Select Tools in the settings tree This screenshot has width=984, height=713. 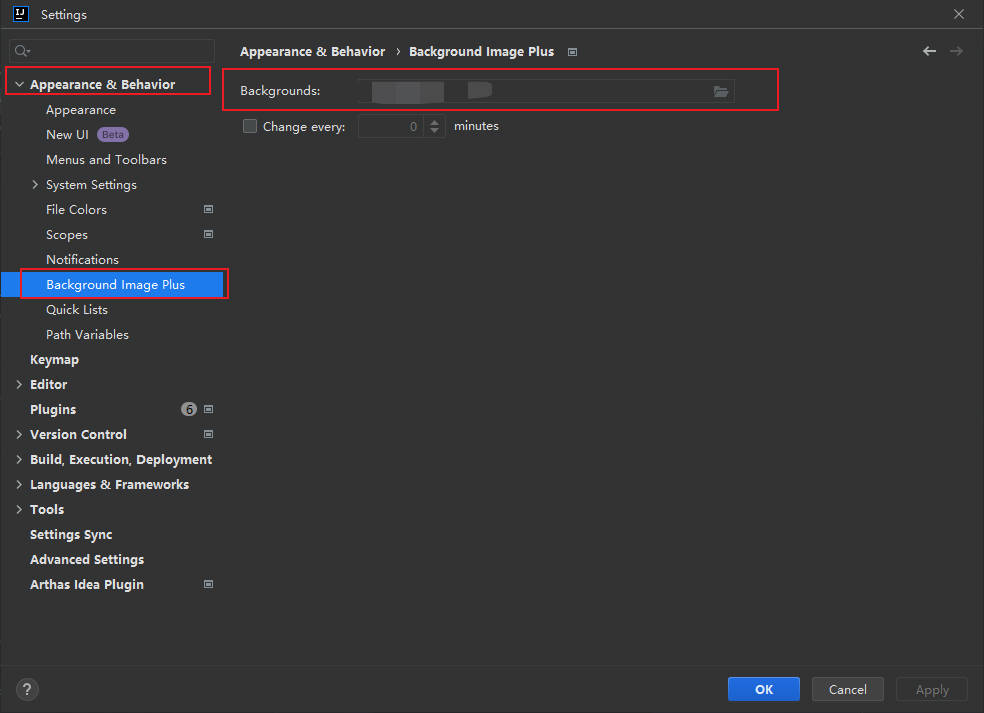click(47, 510)
